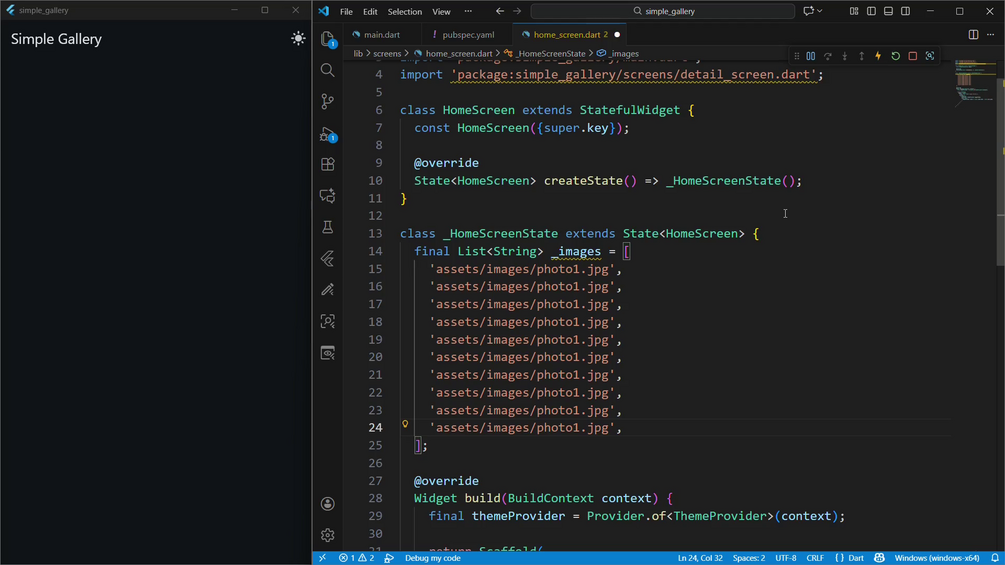Open Customize Layout icon
The height and width of the screenshot is (565, 1005).
pos(854,11)
